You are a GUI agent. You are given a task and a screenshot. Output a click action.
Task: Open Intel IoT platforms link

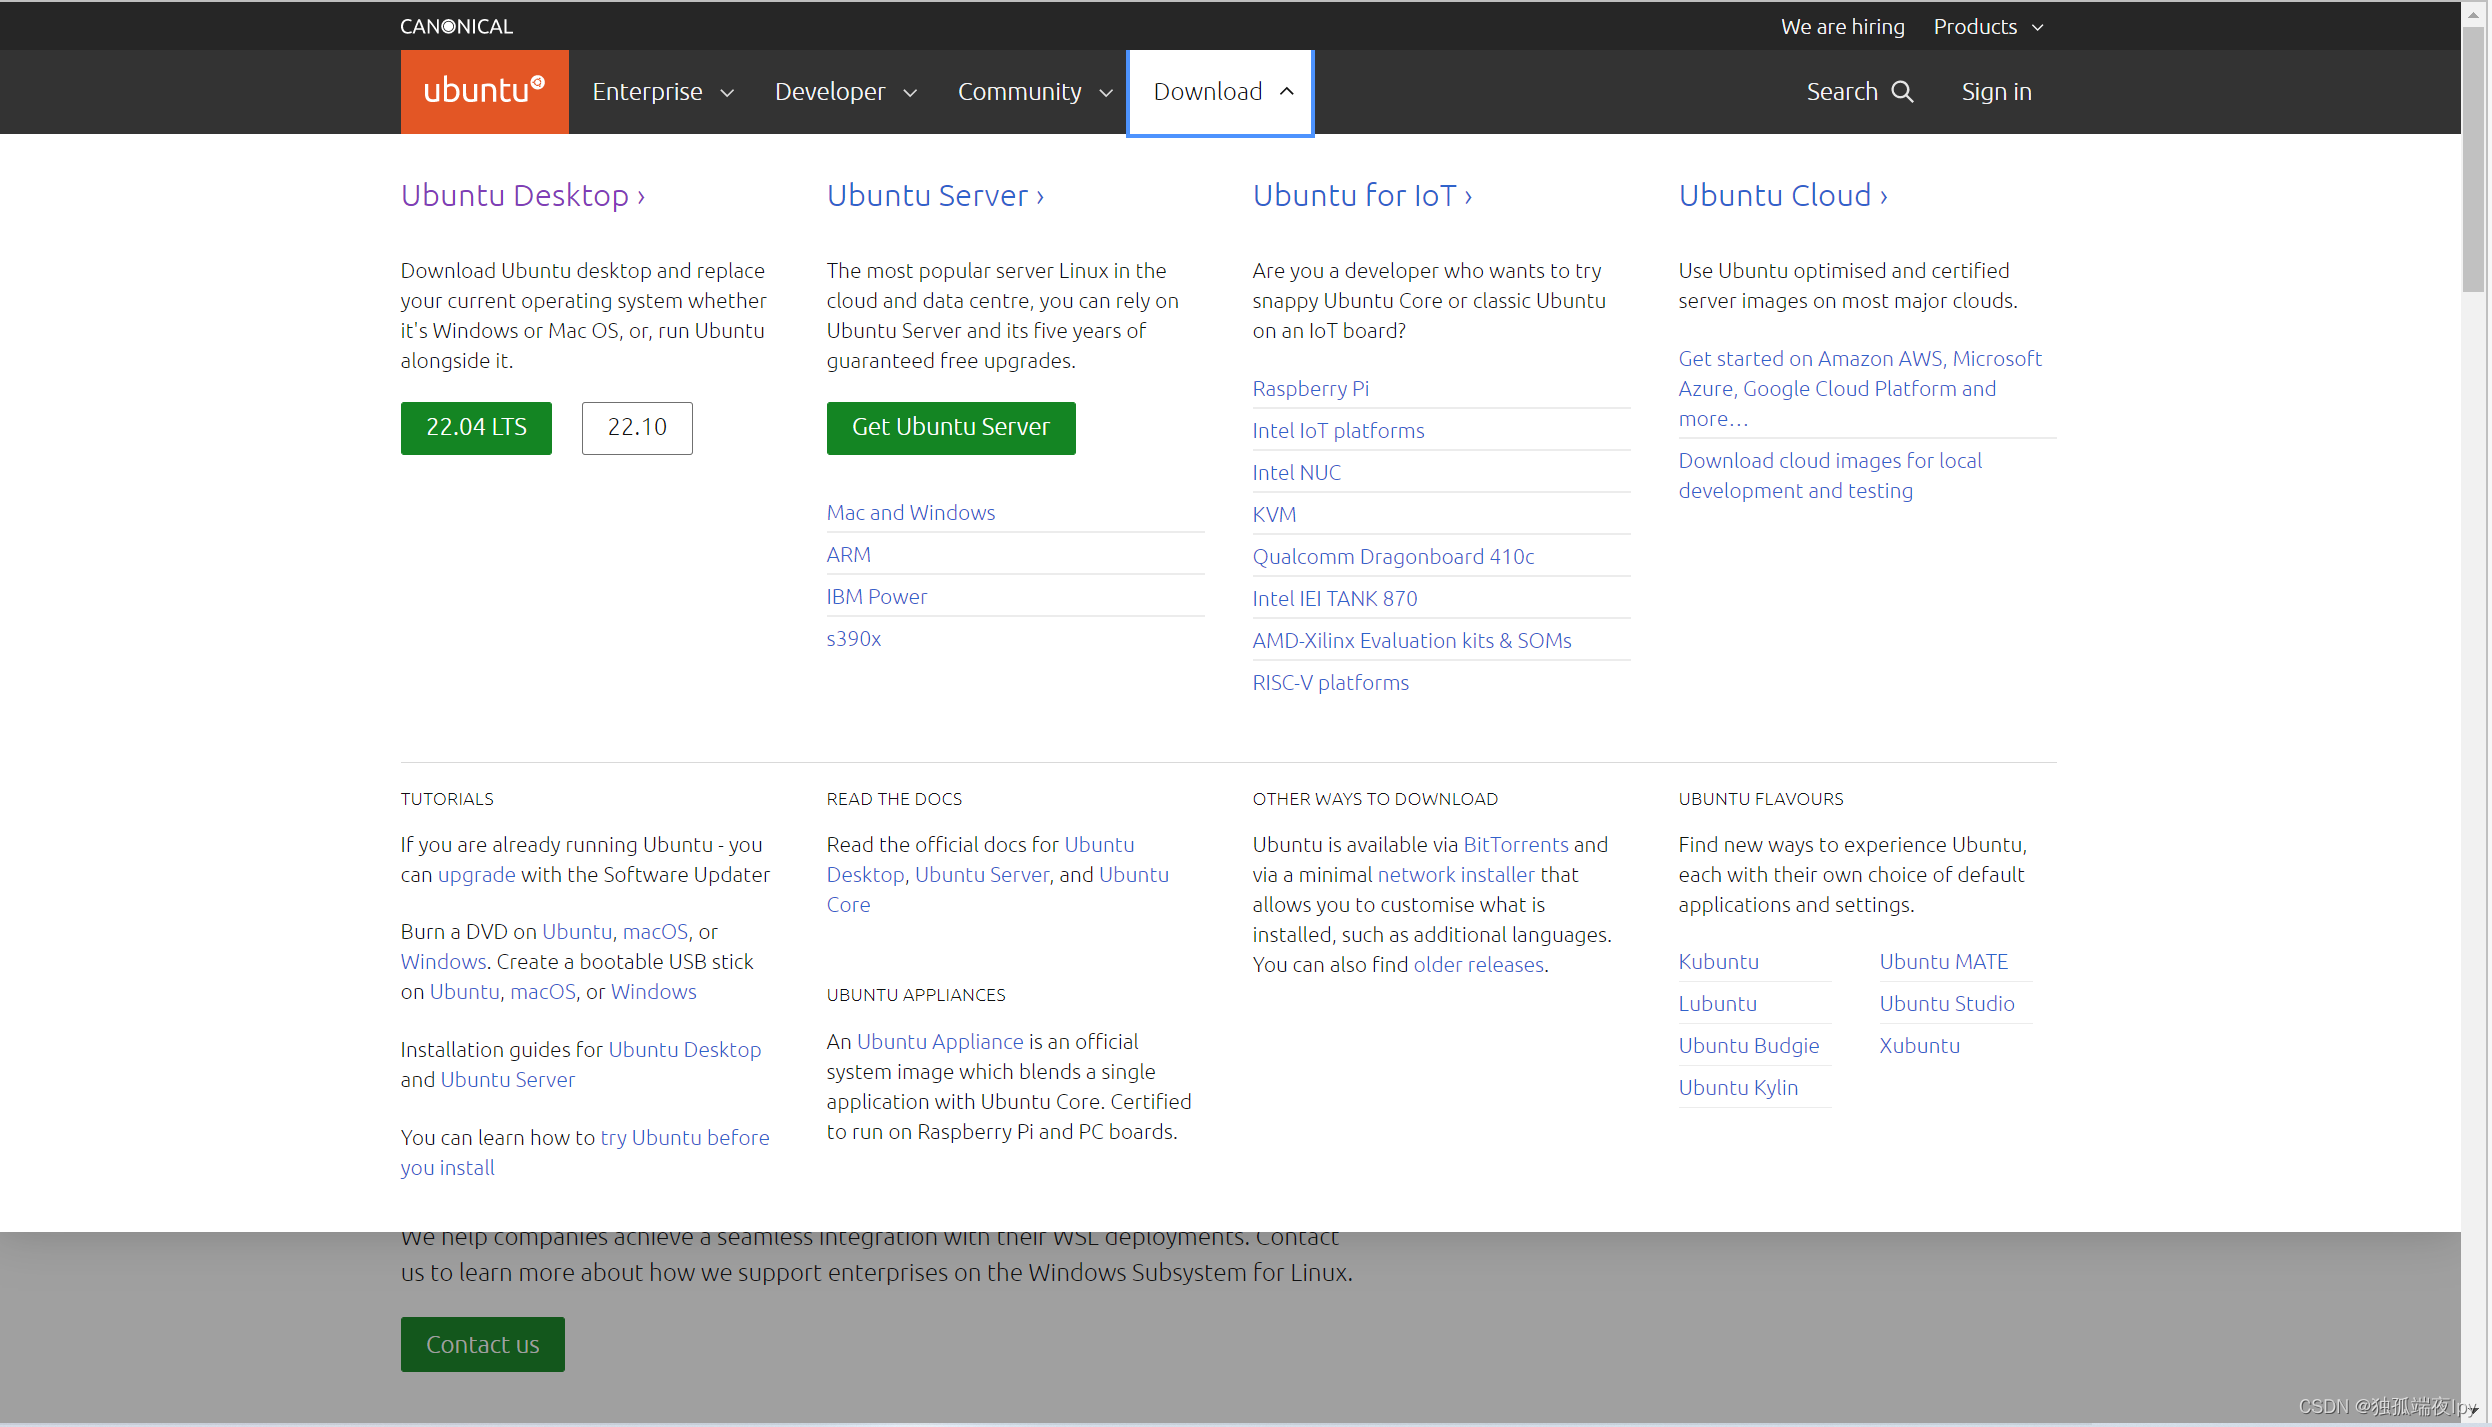point(1338,430)
